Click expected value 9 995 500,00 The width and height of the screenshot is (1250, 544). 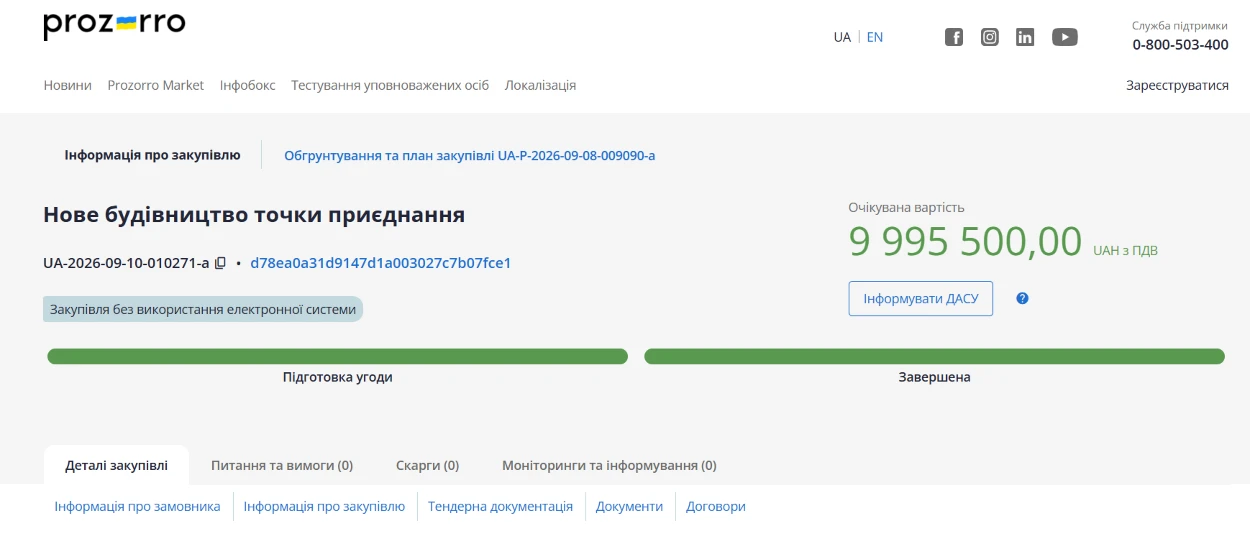click(965, 242)
